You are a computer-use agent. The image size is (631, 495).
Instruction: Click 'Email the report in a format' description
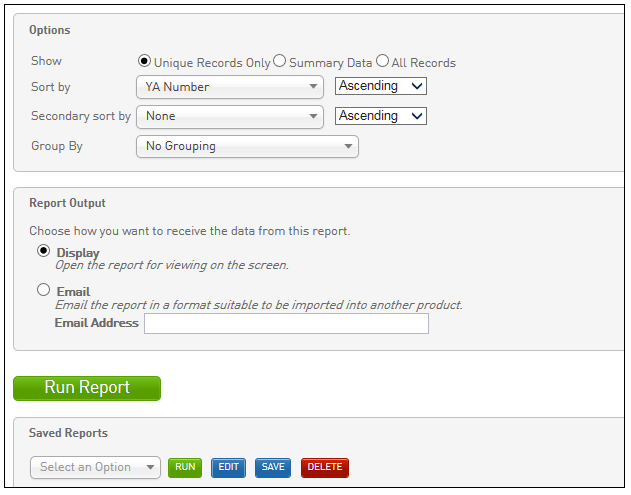tap(259, 305)
